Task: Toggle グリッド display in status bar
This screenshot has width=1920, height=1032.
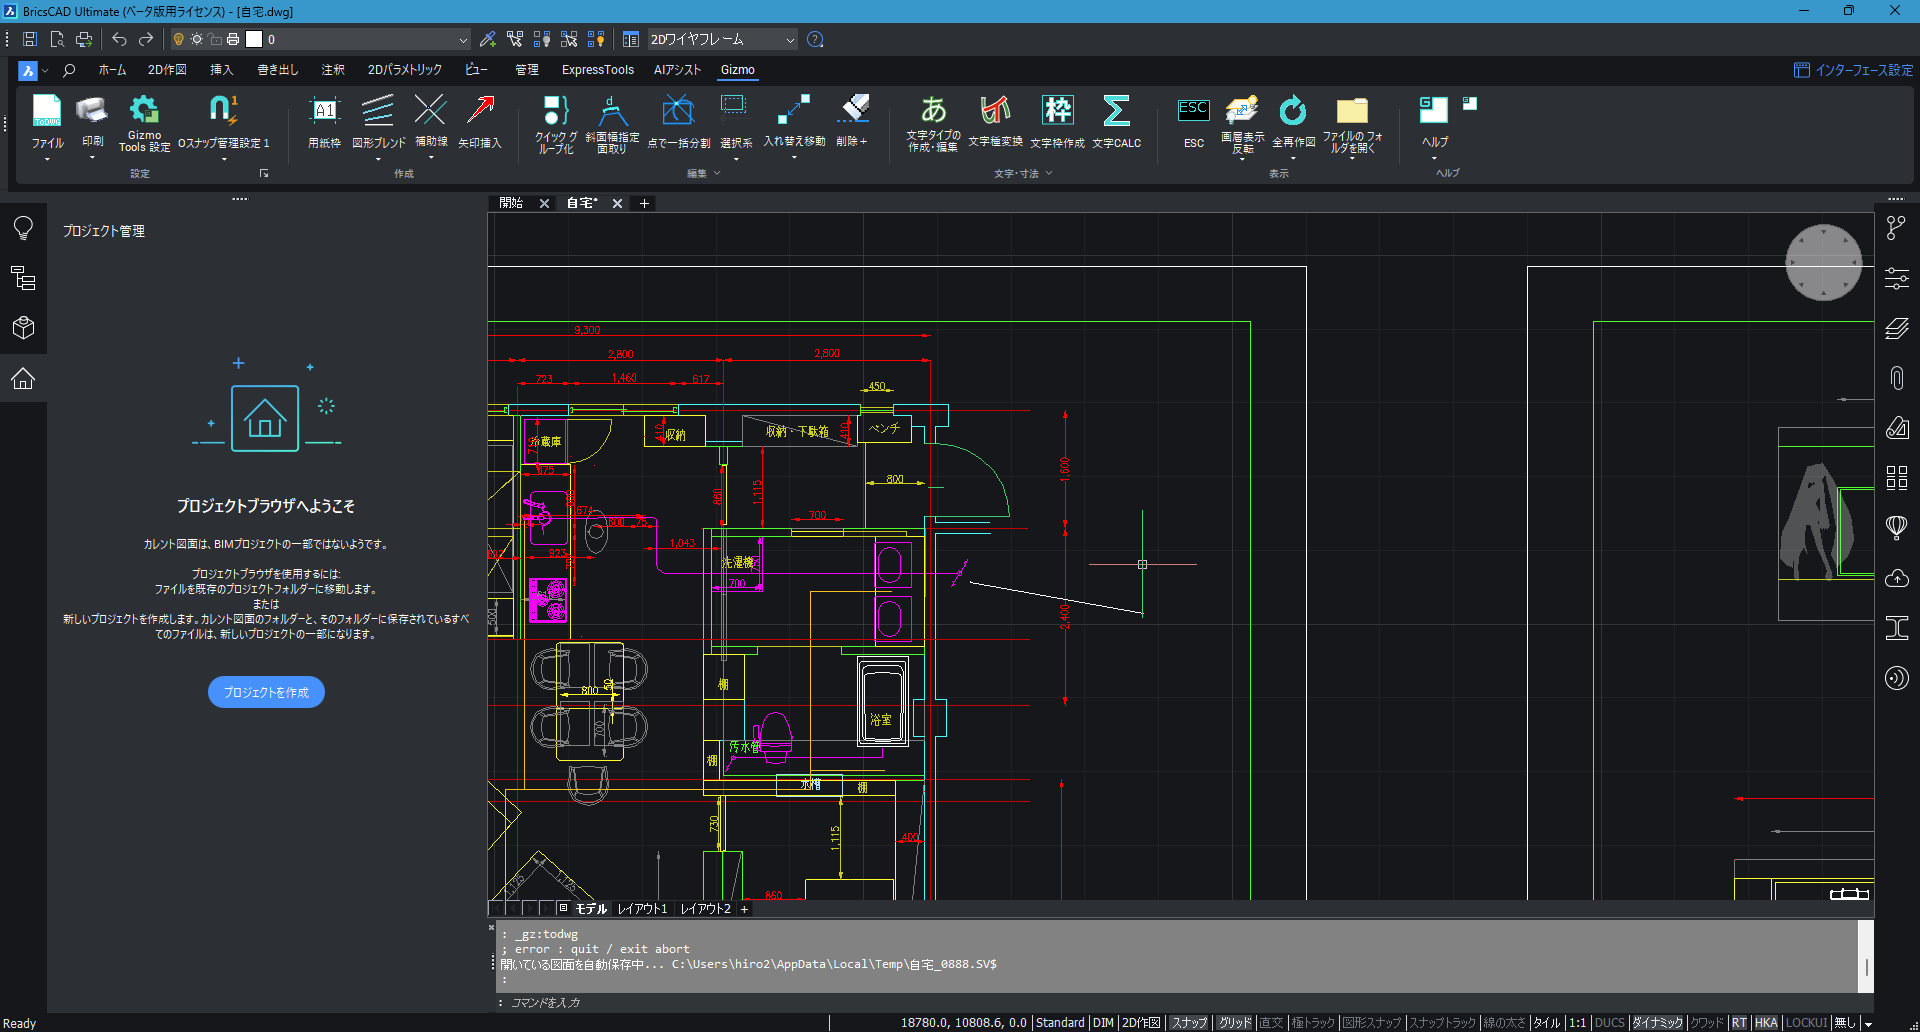Action: point(1235,1023)
